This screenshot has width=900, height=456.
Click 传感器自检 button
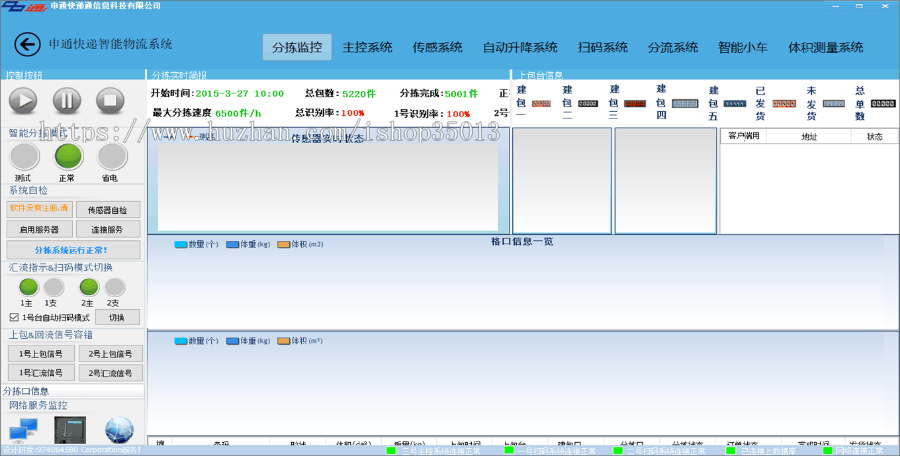click(x=108, y=210)
